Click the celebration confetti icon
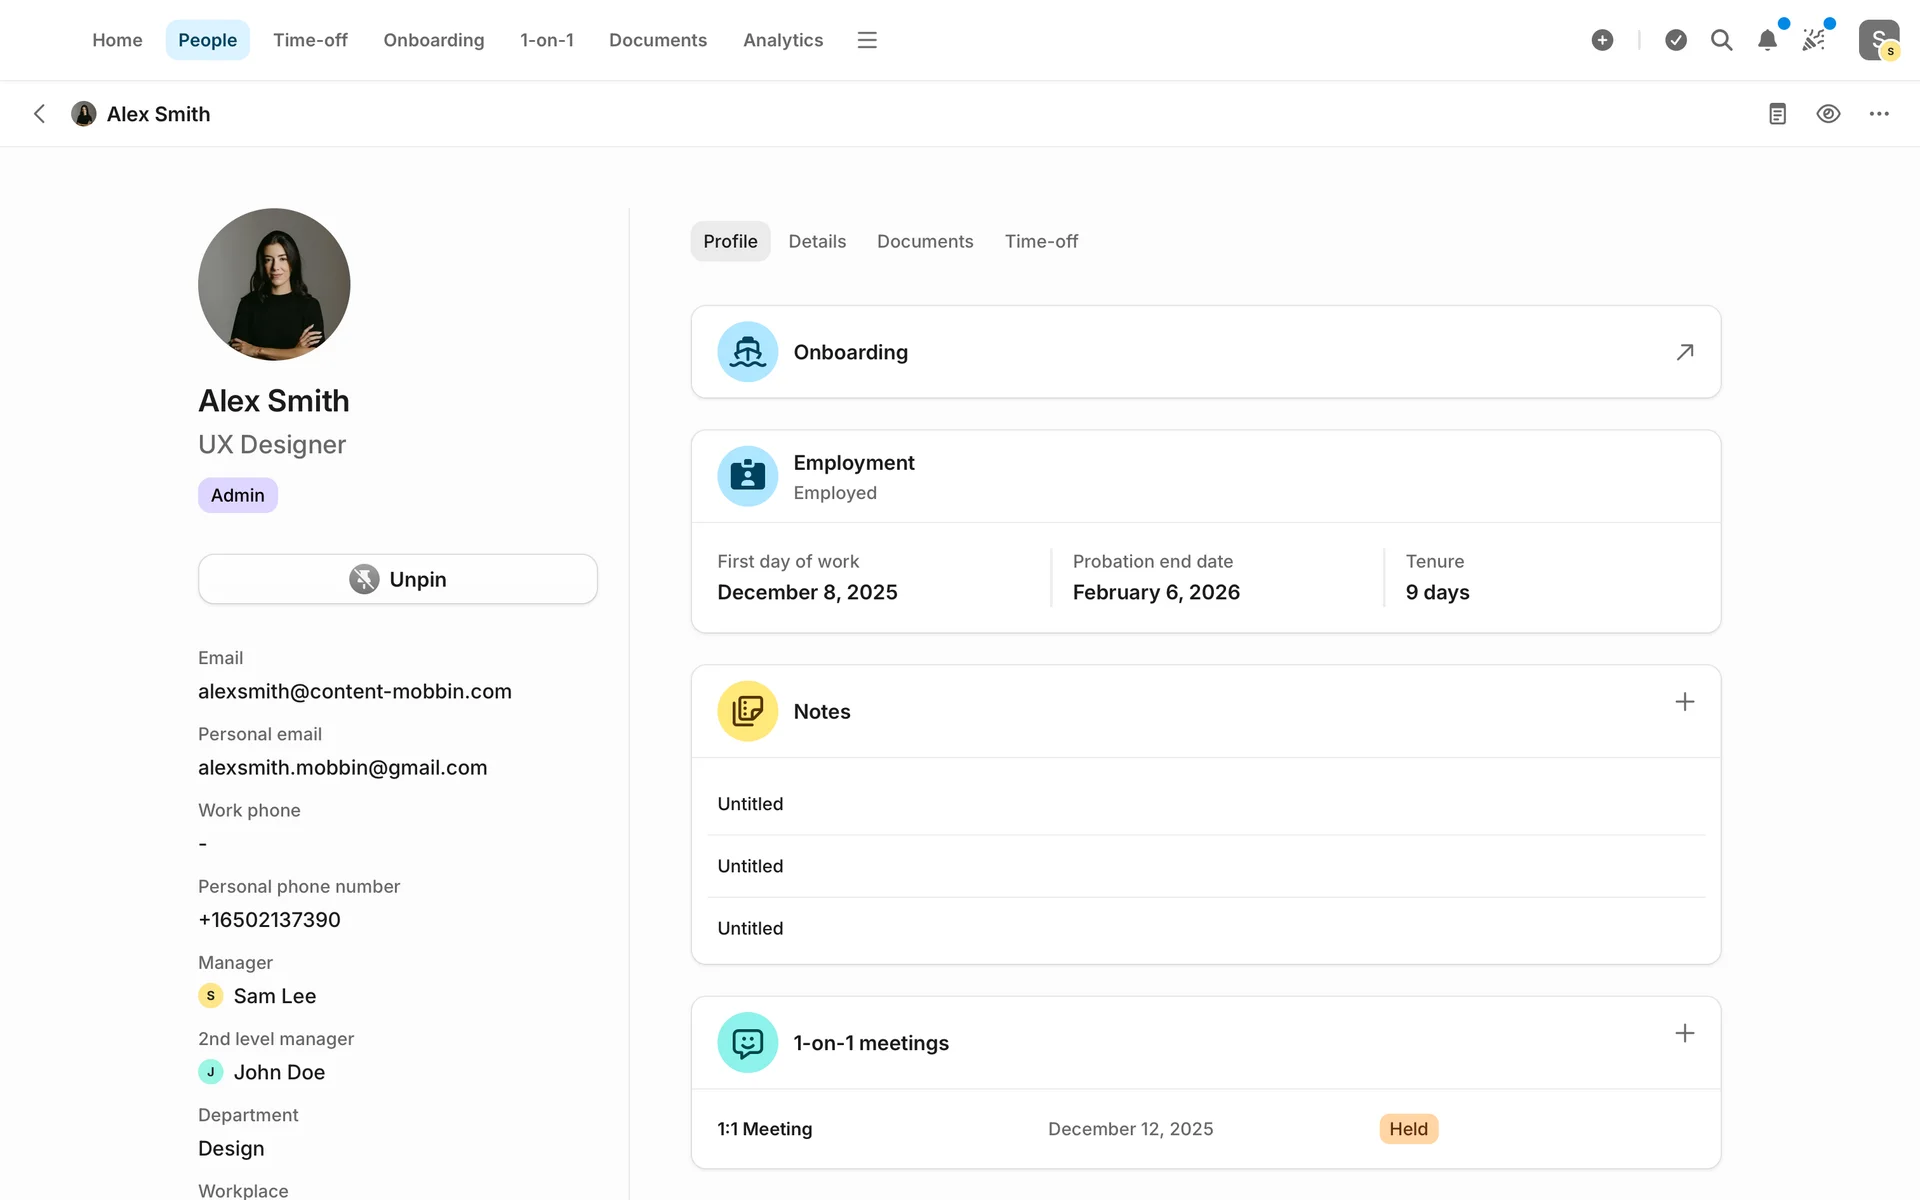The image size is (1920, 1200). [x=1814, y=40]
